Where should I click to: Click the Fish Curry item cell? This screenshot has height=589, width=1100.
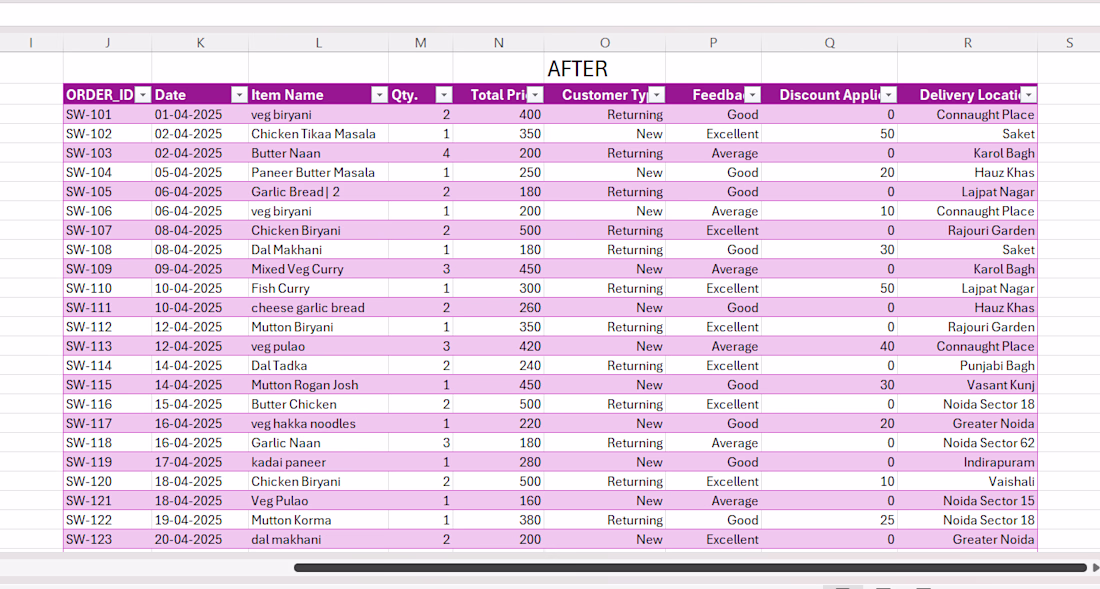(318, 288)
